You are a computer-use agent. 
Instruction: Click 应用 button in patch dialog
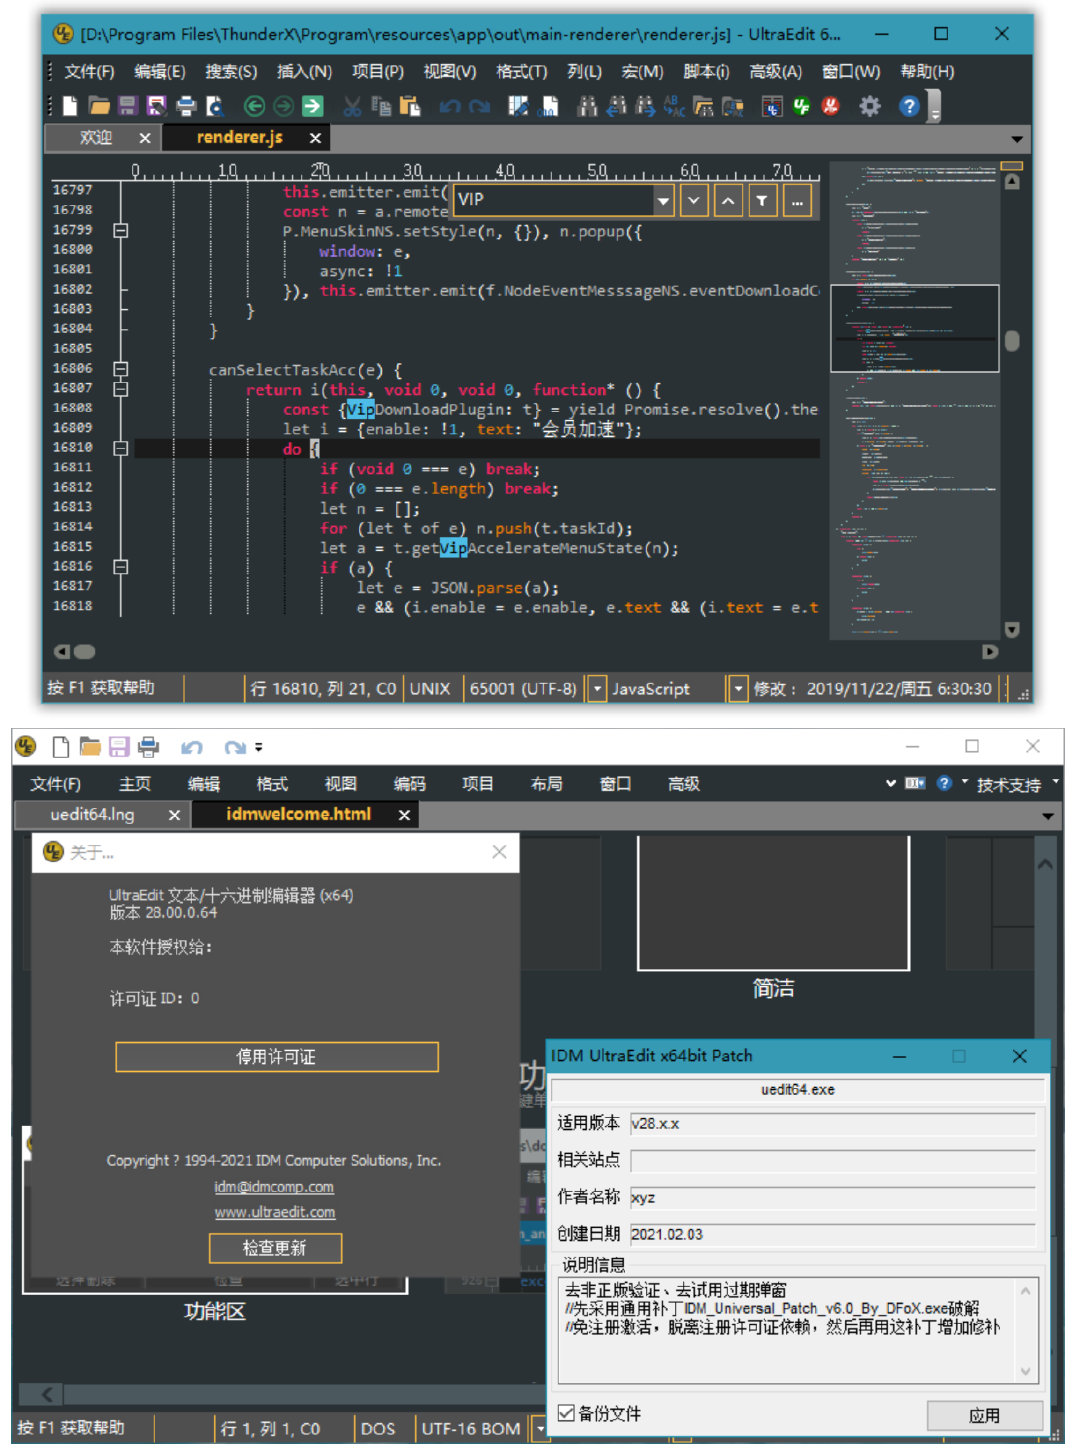[x=984, y=1415]
